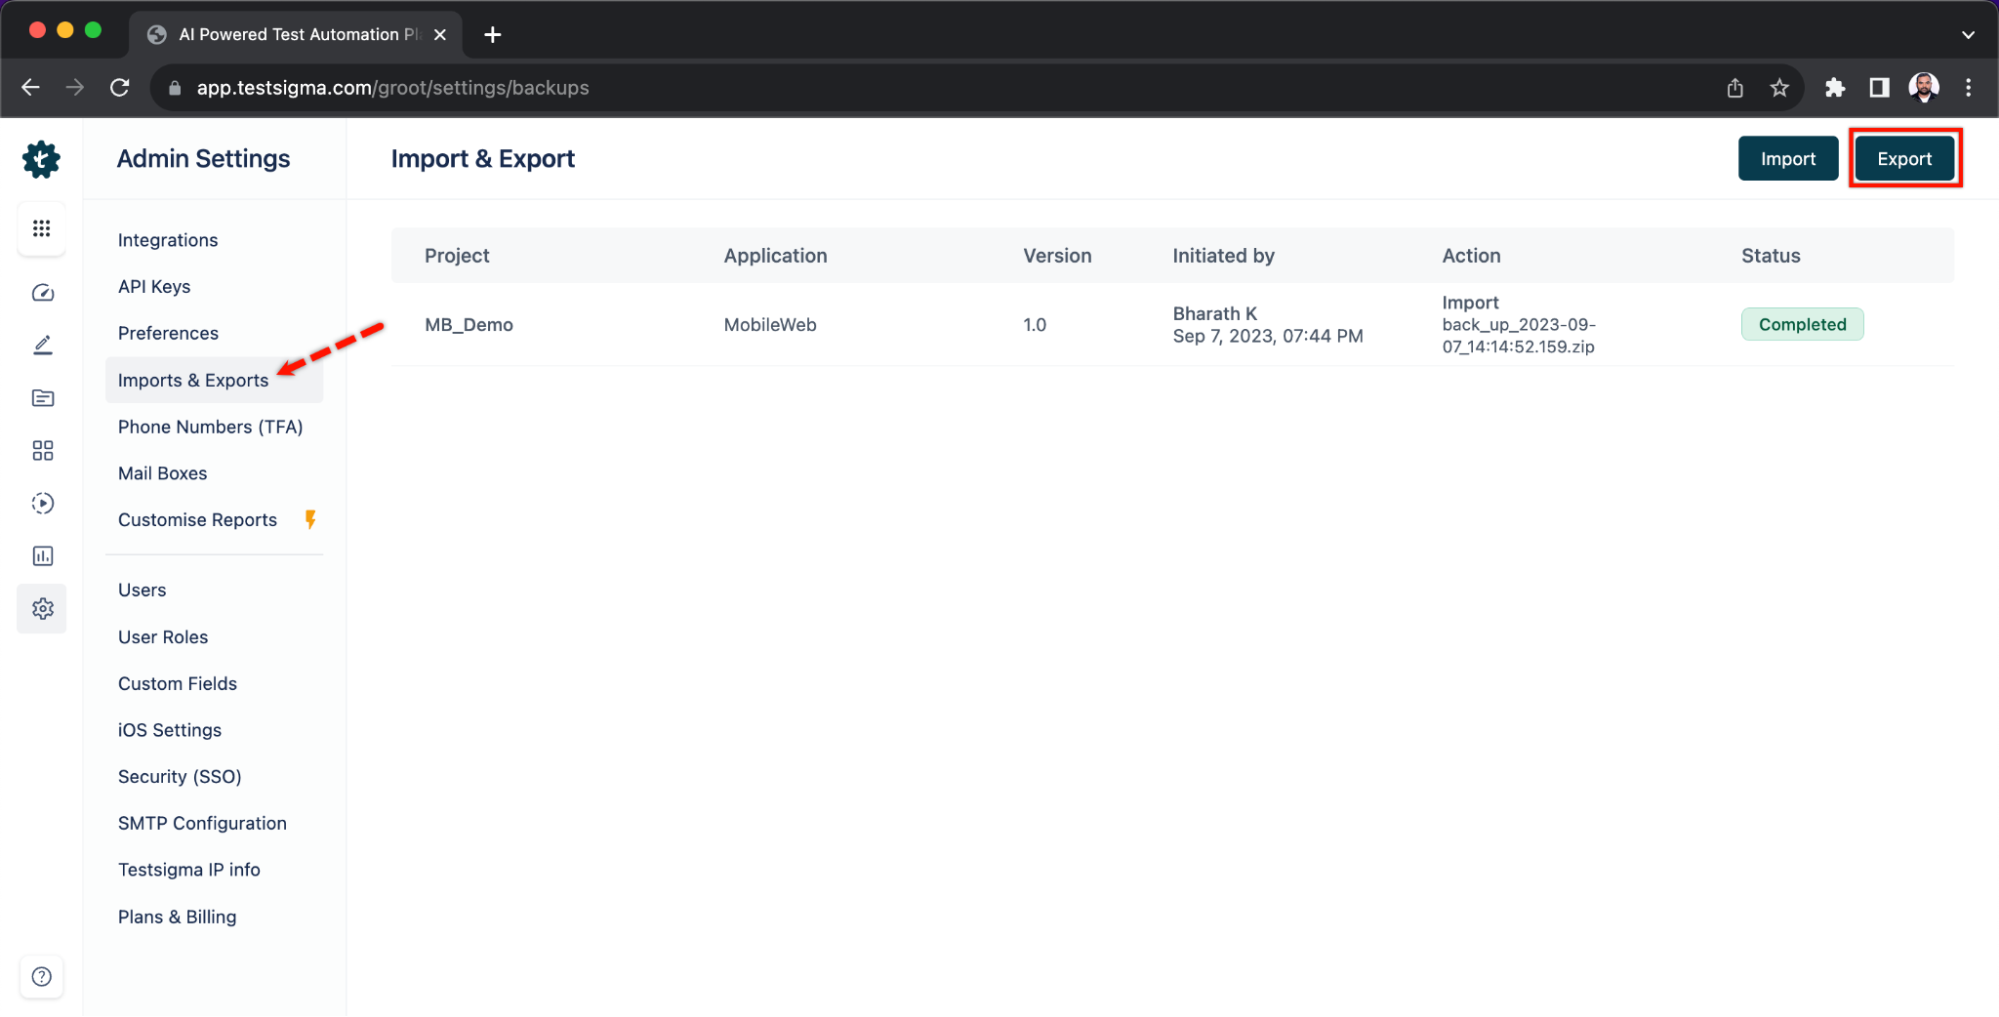The height and width of the screenshot is (1017, 1999).
Task: Reload the page with refresh icon
Action: [x=120, y=88]
